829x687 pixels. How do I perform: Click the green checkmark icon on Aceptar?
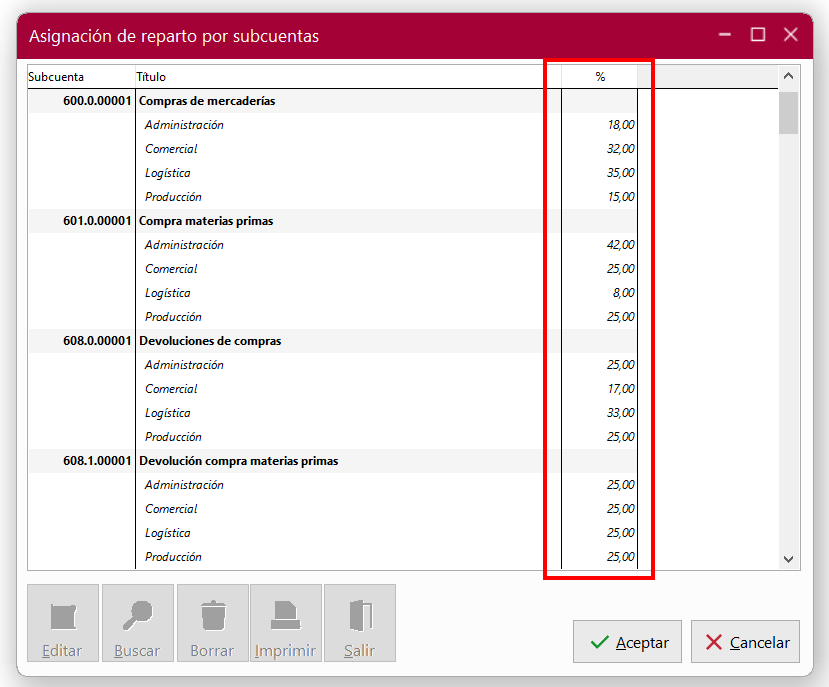597,641
